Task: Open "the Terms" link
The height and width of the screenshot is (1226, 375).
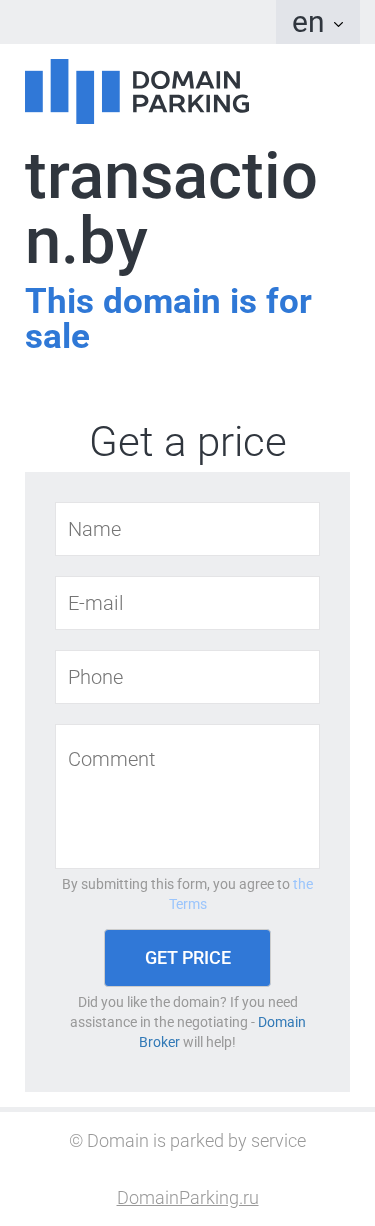Action: point(240,894)
